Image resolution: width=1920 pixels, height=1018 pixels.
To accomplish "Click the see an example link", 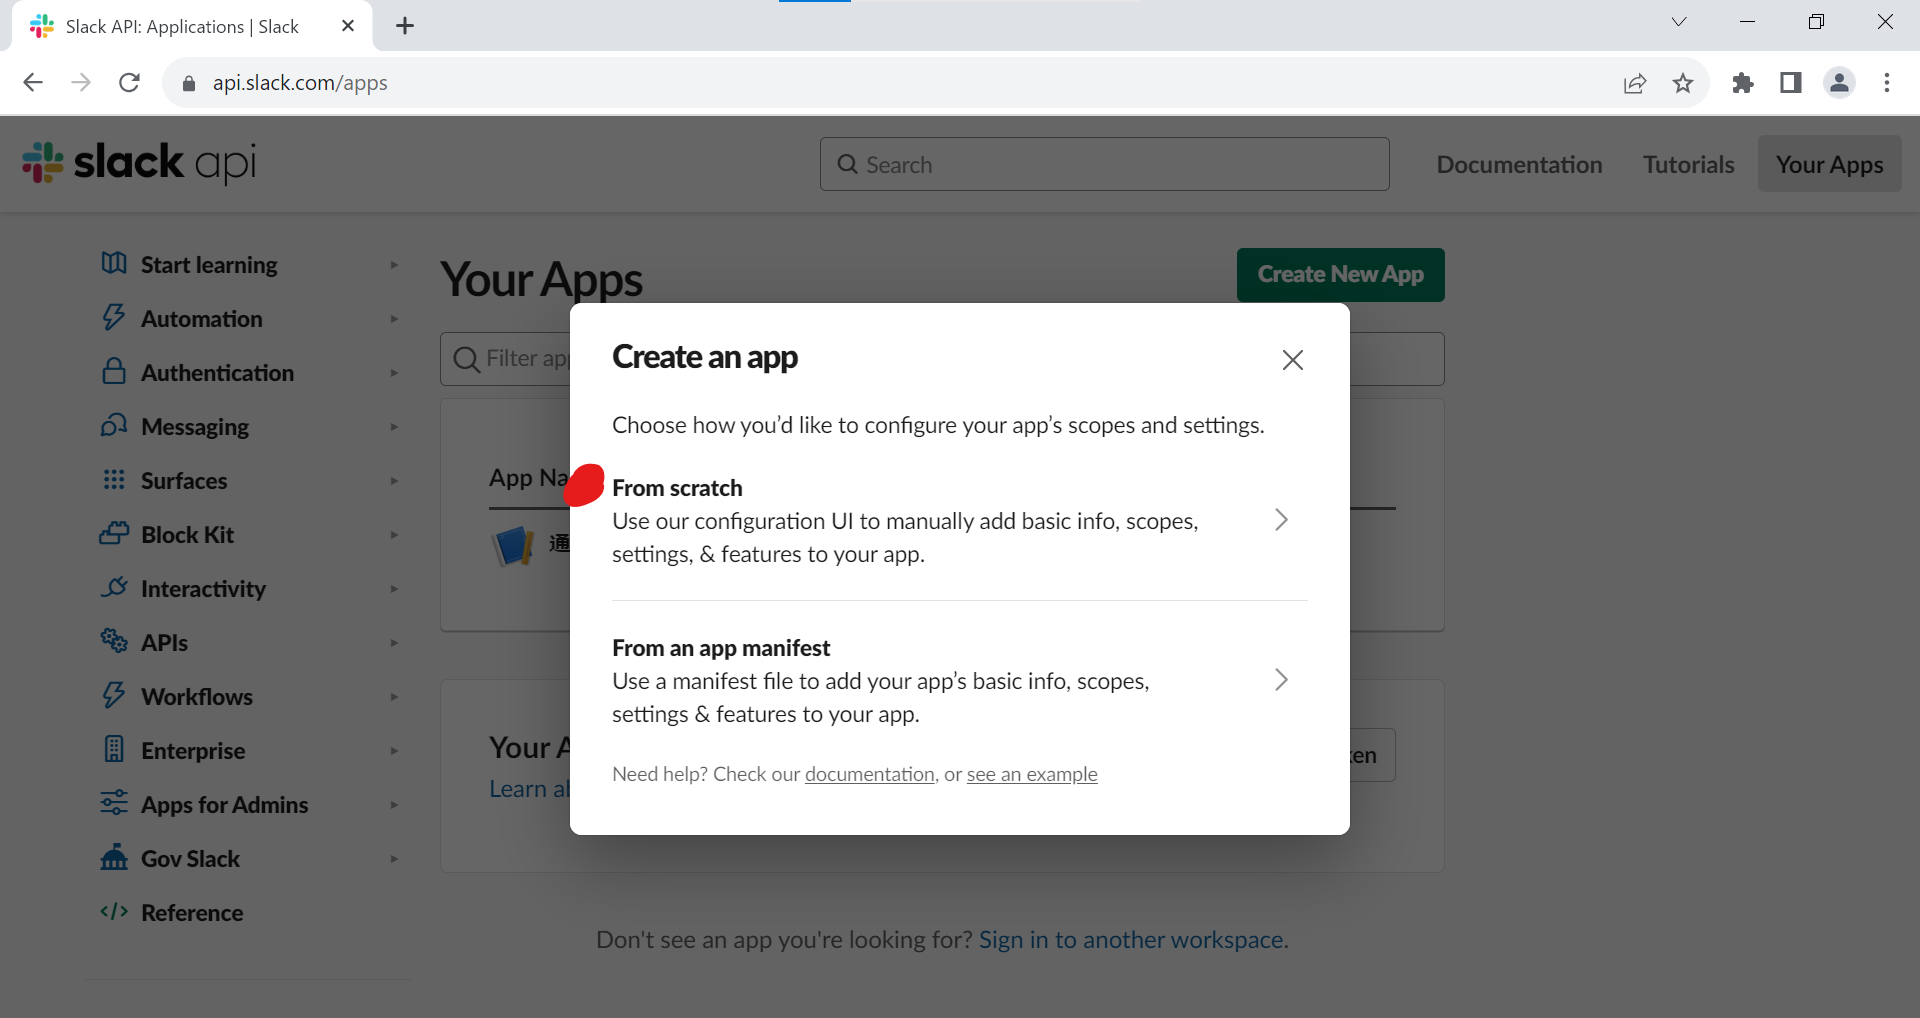I will click(x=1031, y=774).
